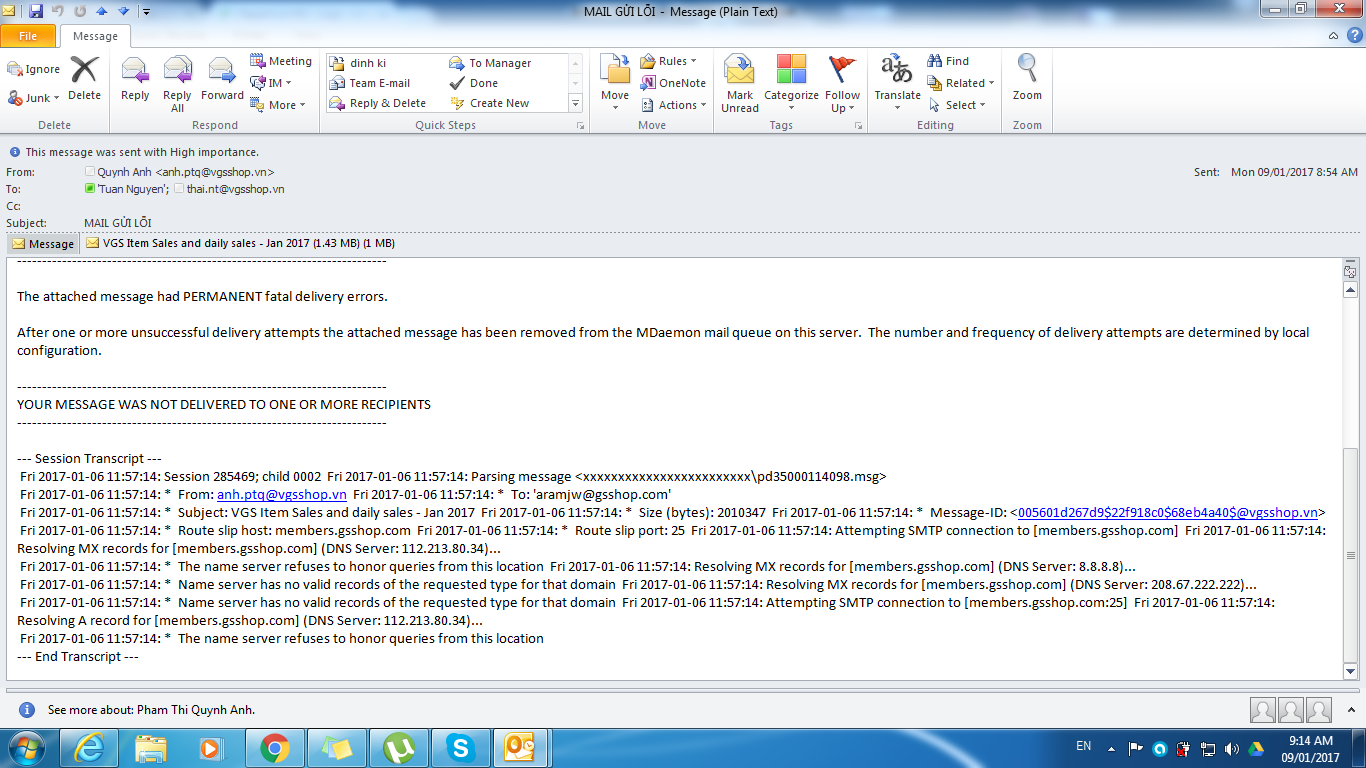Image resolution: width=1366 pixels, height=768 pixels.
Task: Click 'See more about: Pham Thi Quynh Anh'
Action: click(x=151, y=710)
